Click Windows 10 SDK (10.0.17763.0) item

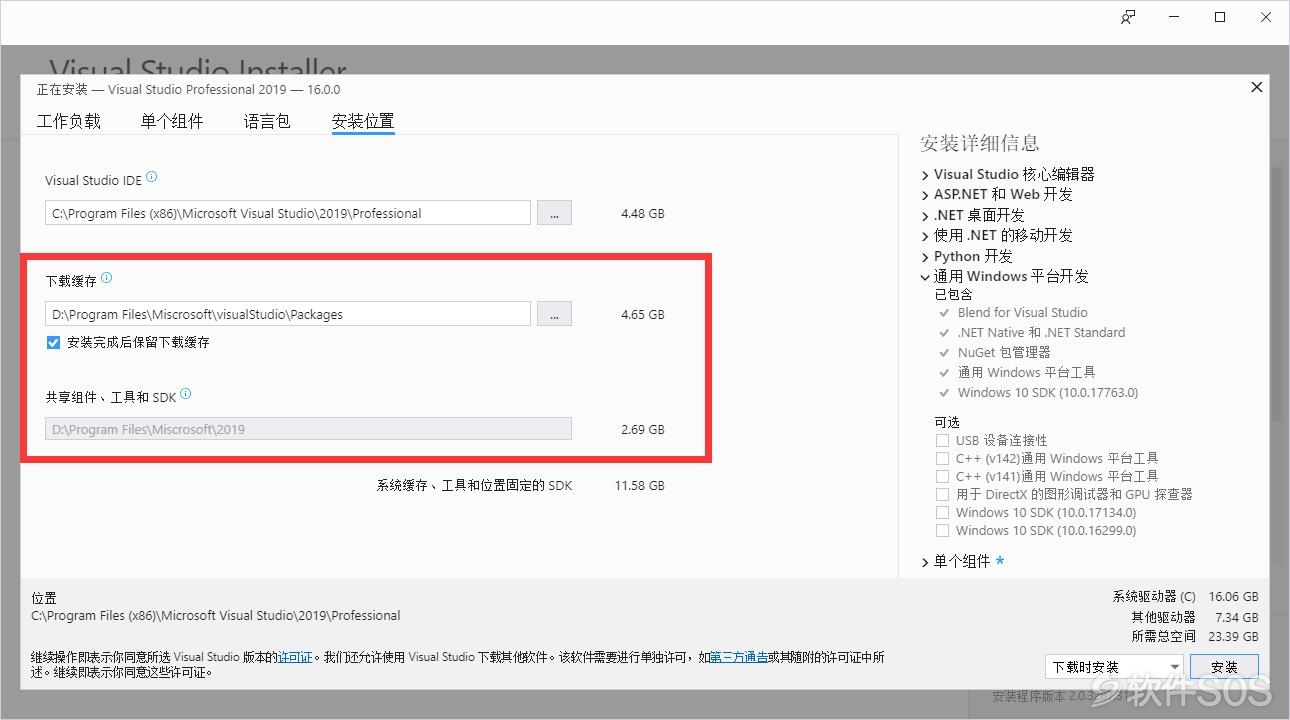[1048, 392]
